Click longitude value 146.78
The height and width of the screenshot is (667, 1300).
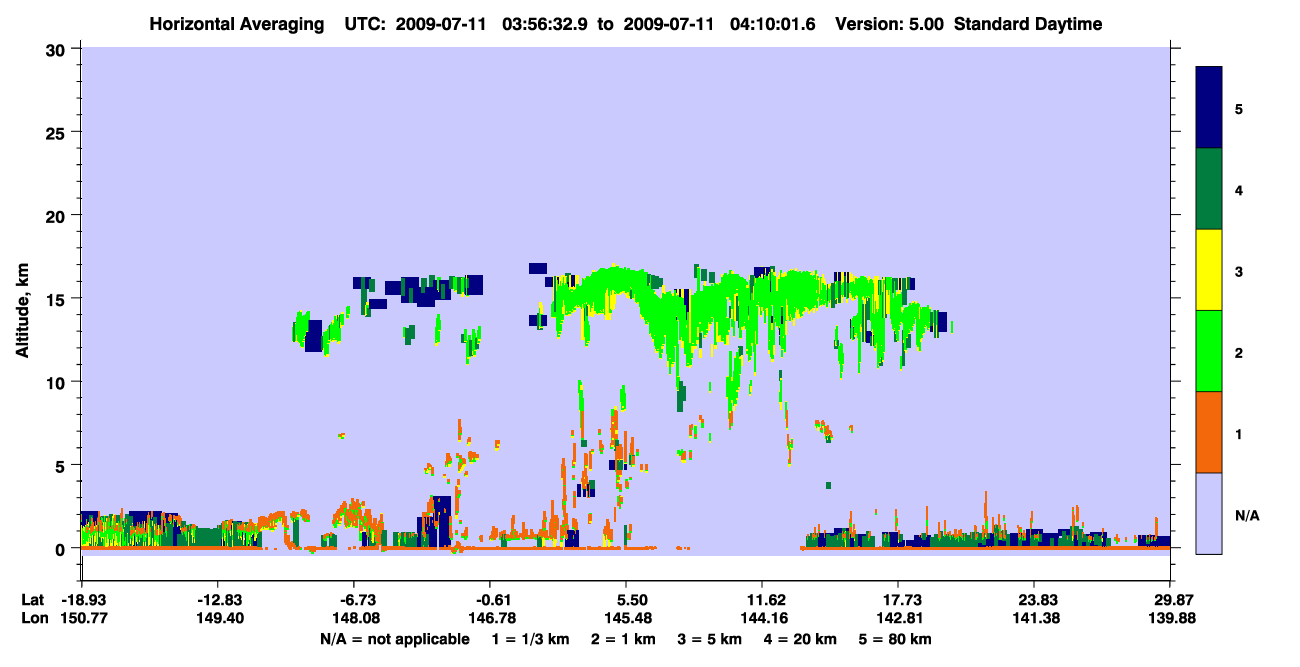490,619
